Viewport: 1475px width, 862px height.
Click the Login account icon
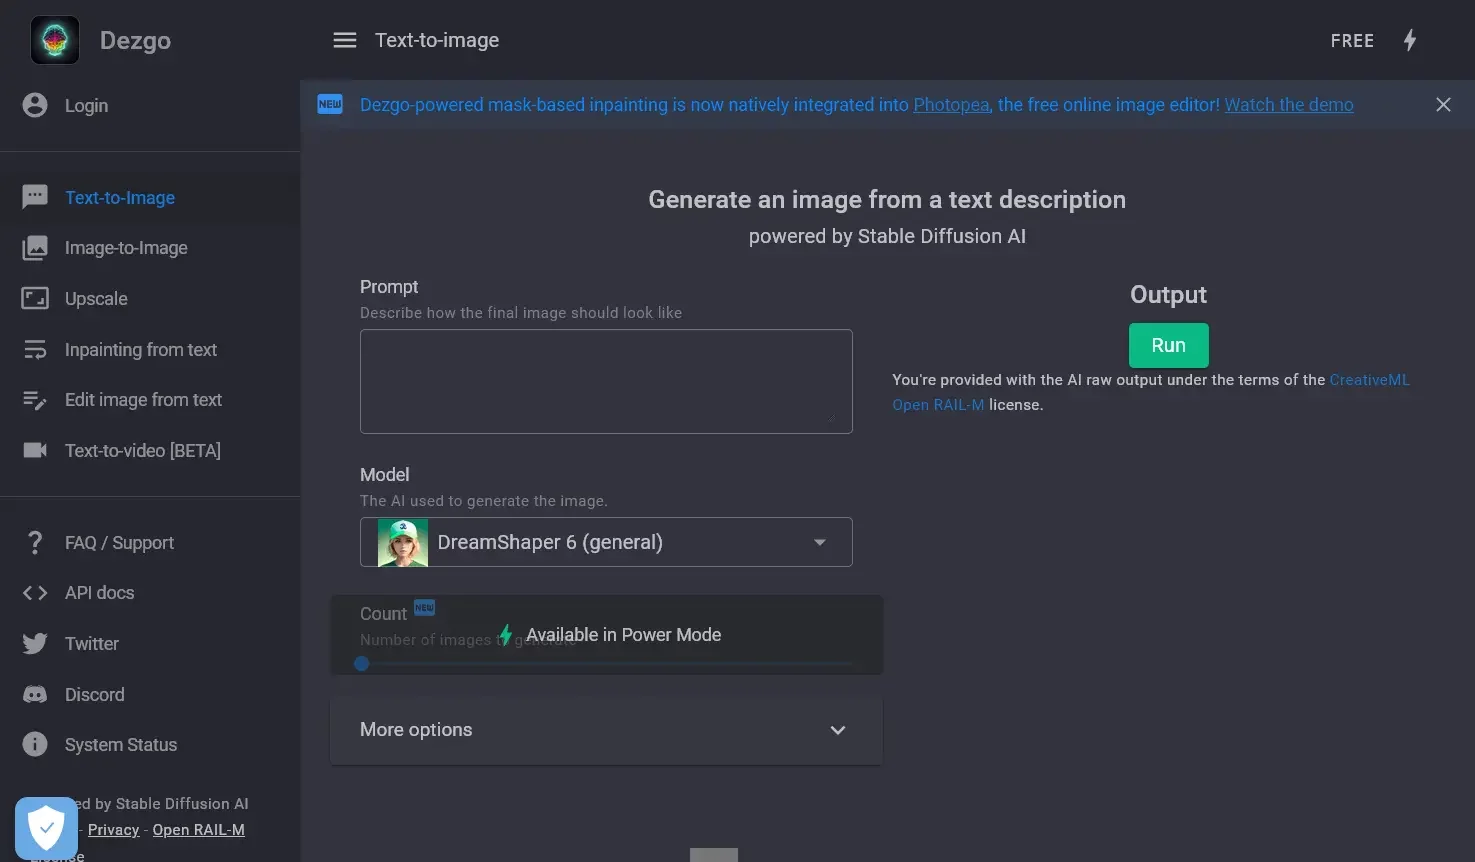click(x=35, y=106)
